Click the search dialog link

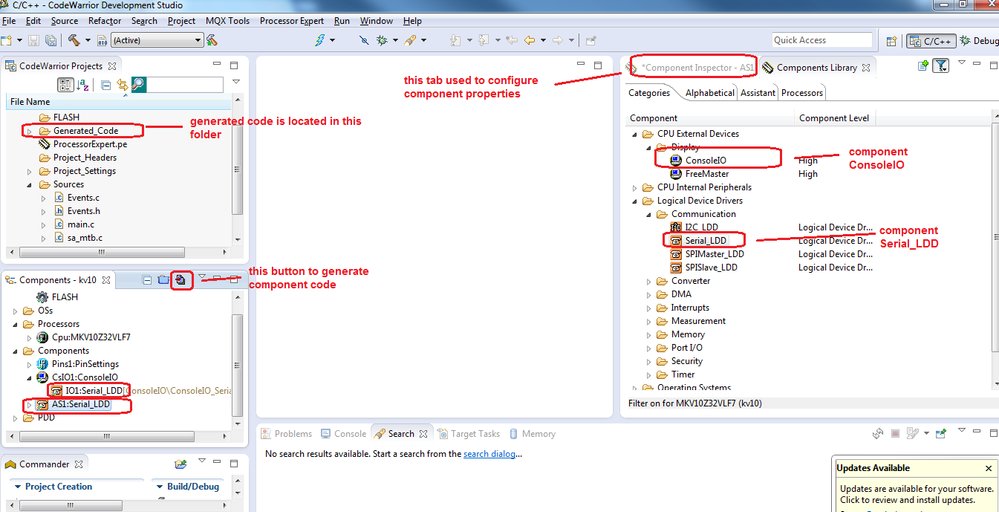[x=489, y=454]
